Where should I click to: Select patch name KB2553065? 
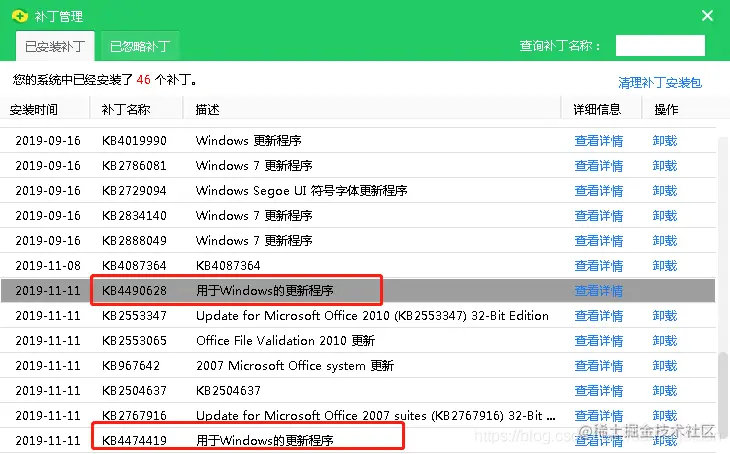[x=134, y=341]
